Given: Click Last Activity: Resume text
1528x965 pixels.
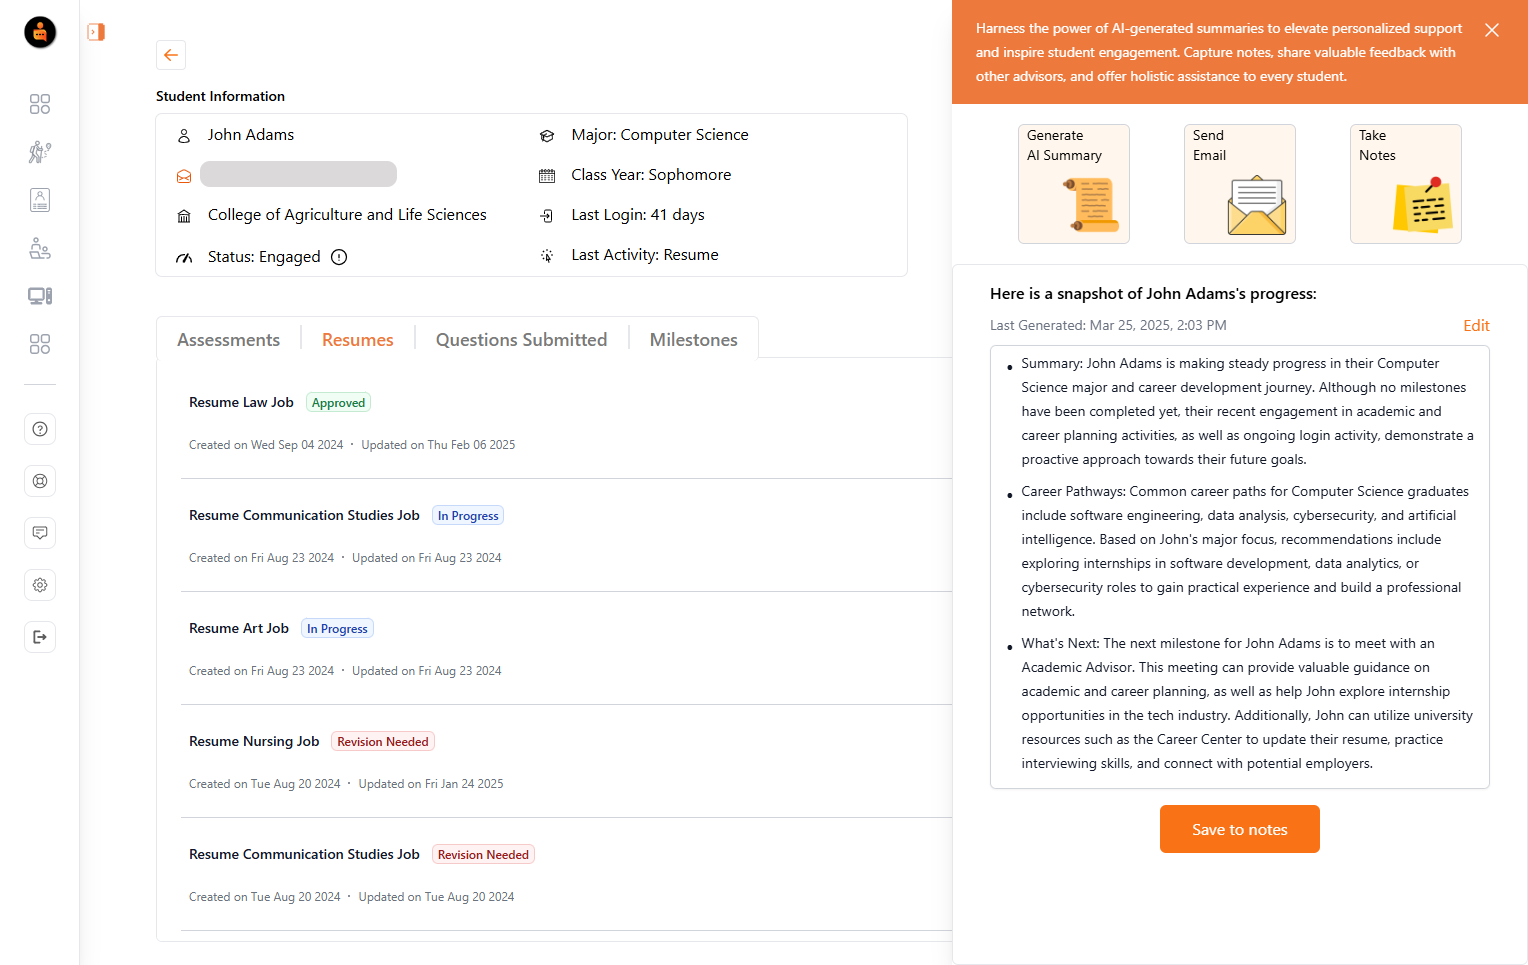Looking at the screenshot, I should pyautogui.click(x=645, y=255).
